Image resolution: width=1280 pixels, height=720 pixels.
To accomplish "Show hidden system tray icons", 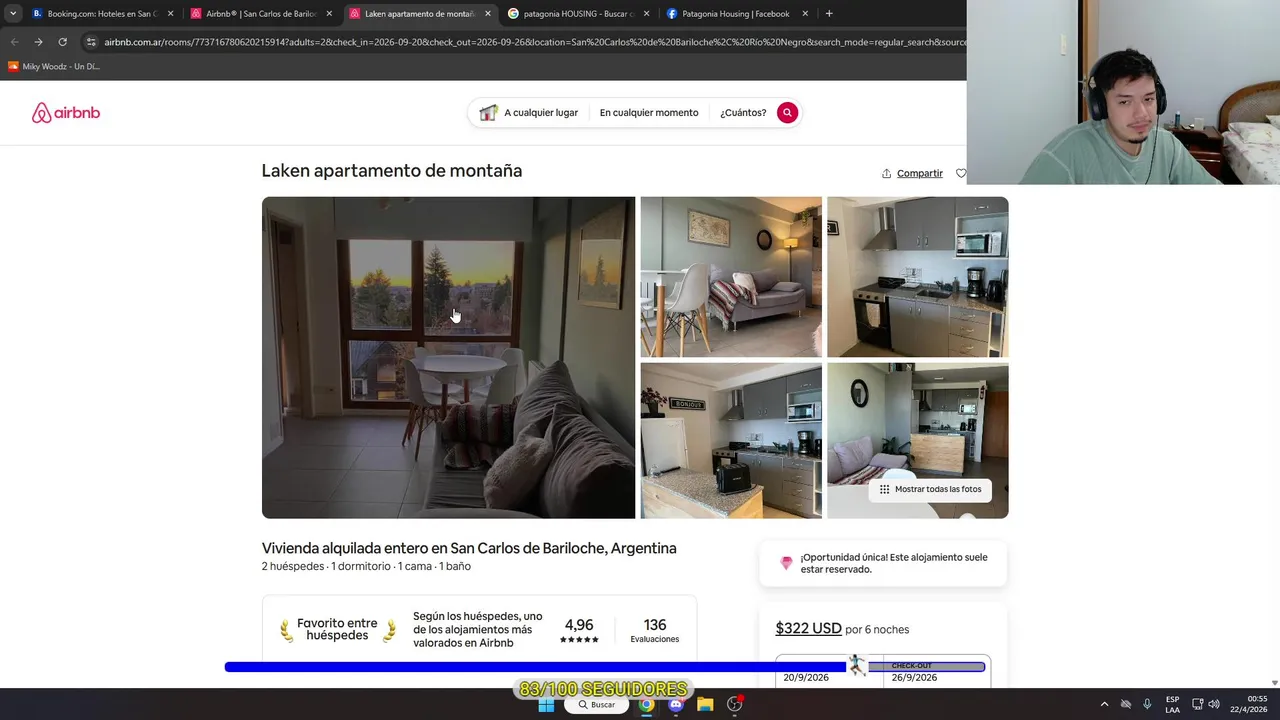I will [x=1104, y=704].
